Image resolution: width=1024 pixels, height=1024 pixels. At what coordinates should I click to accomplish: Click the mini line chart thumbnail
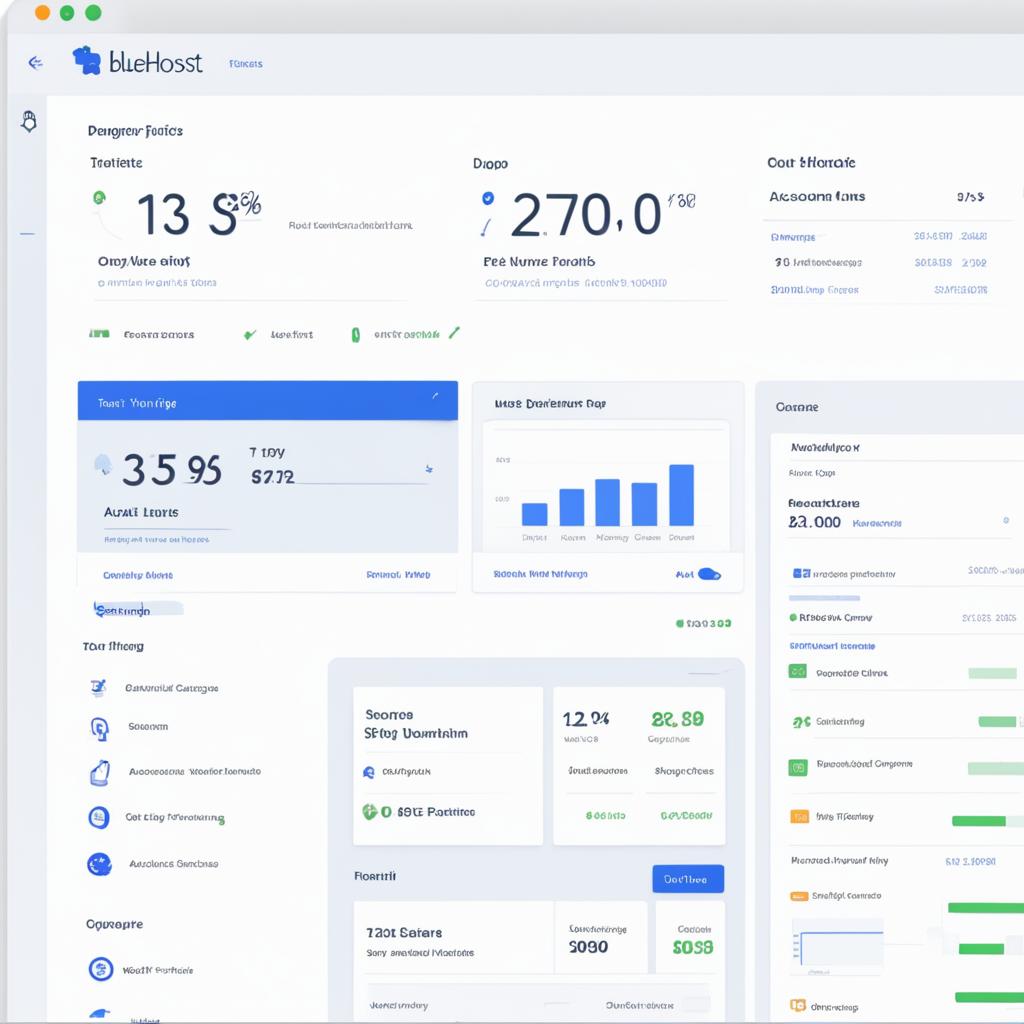(x=837, y=948)
